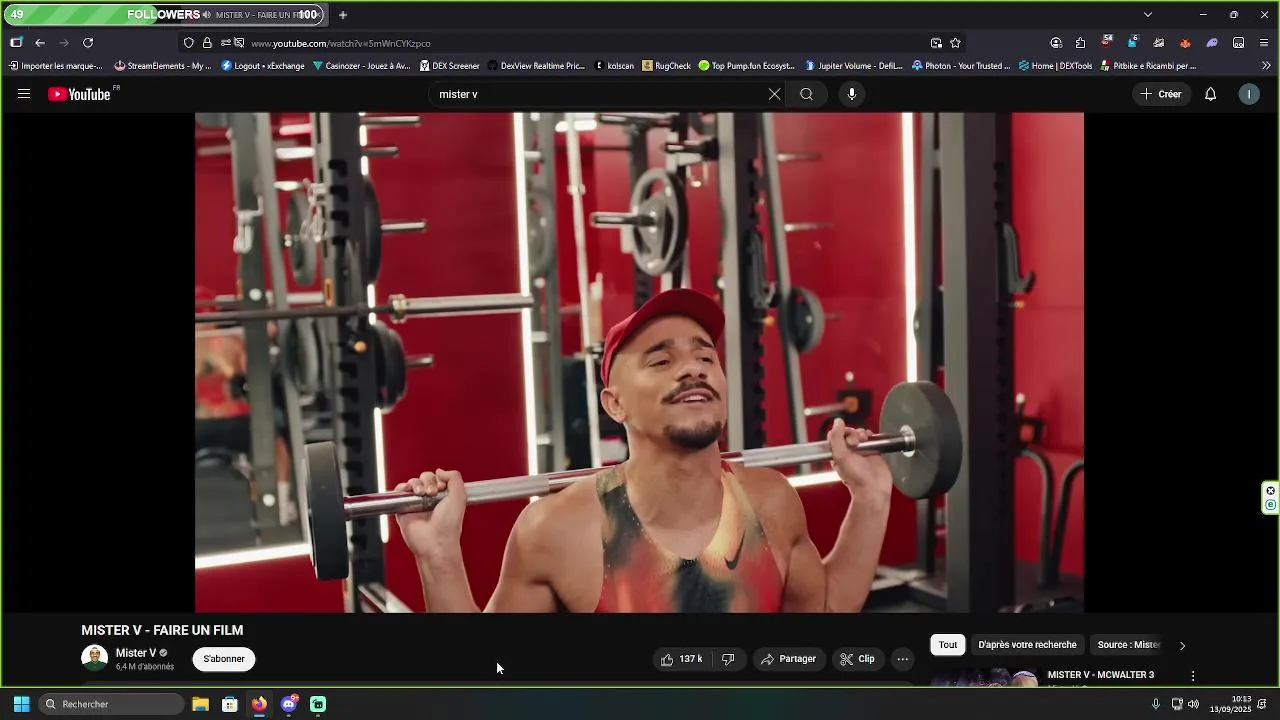Open the kolscan bookmark
Screen dimensions: 1280x720
614,66
